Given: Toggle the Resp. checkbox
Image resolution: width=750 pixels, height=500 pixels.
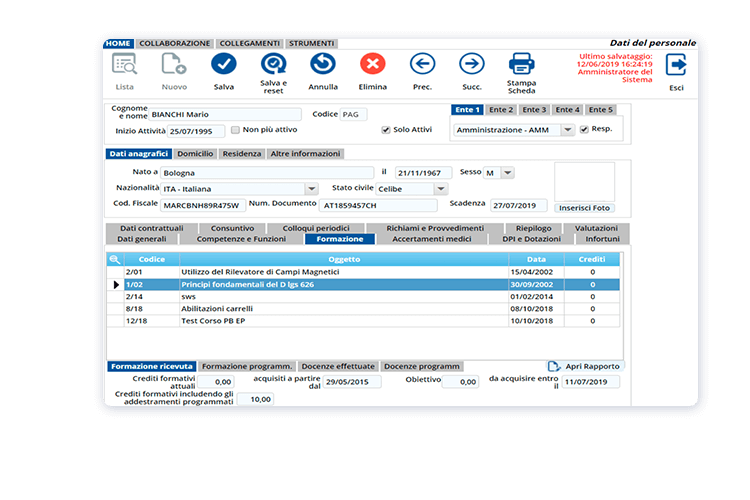Looking at the screenshot, I should pyautogui.click(x=584, y=129).
